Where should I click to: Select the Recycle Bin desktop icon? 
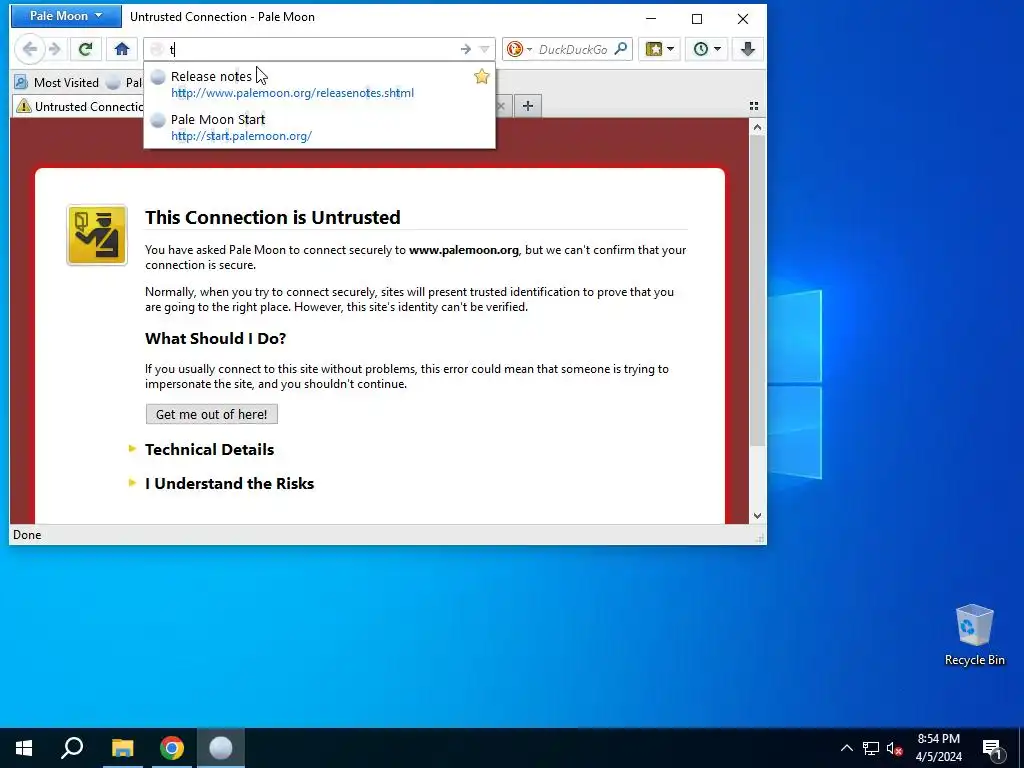(x=974, y=635)
